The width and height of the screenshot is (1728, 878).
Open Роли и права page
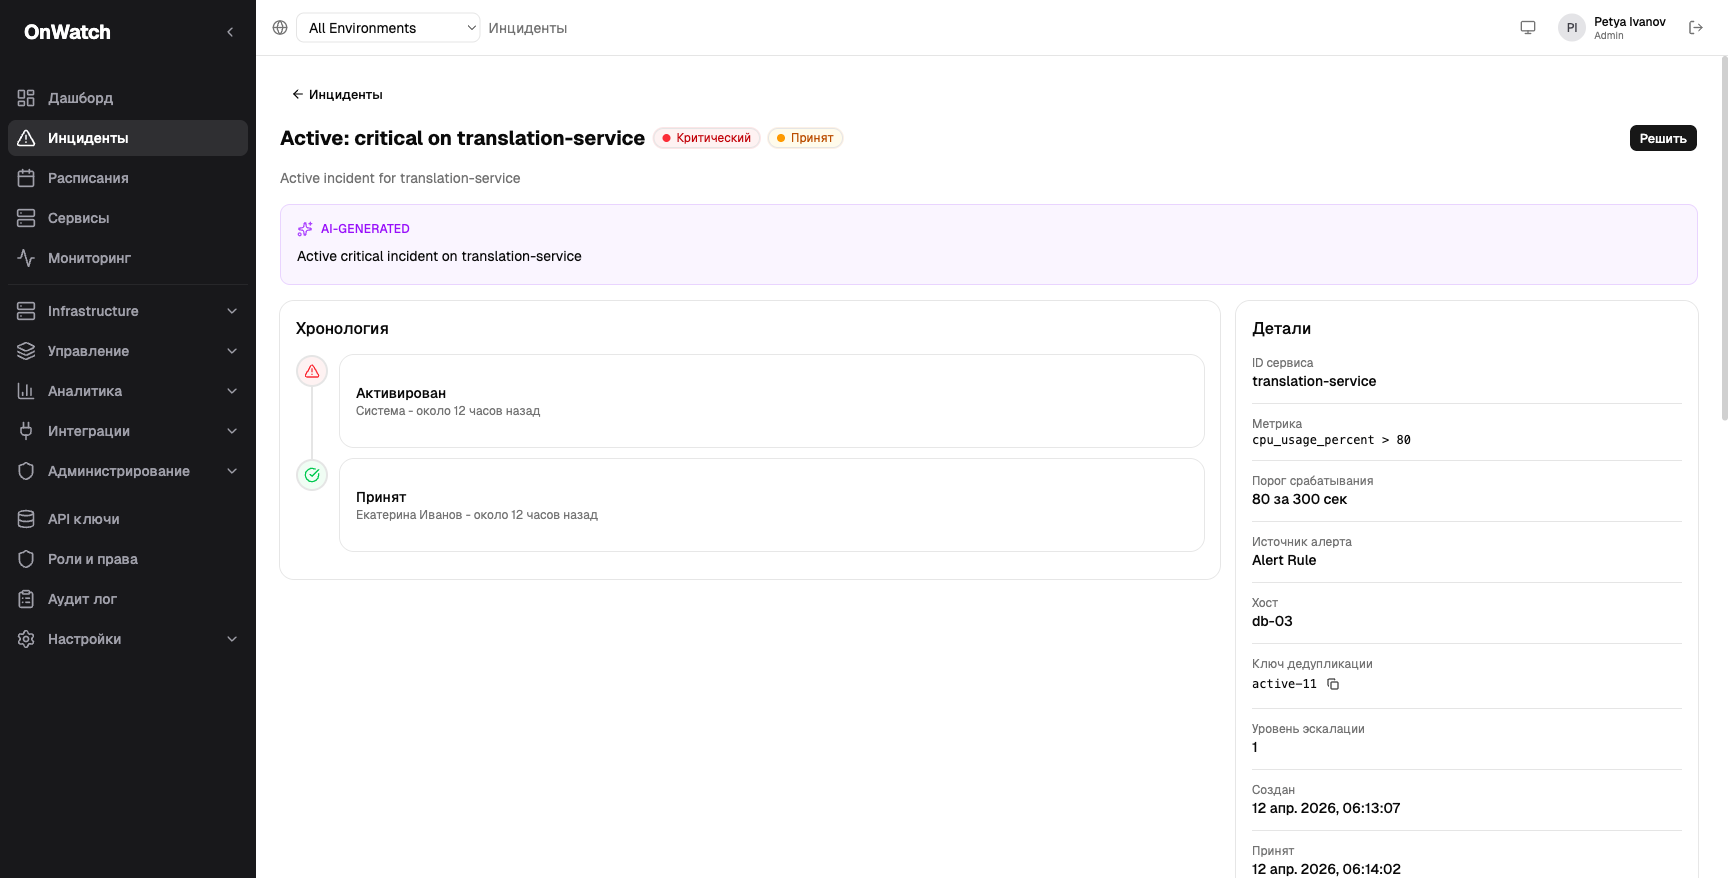click(128, 559)
